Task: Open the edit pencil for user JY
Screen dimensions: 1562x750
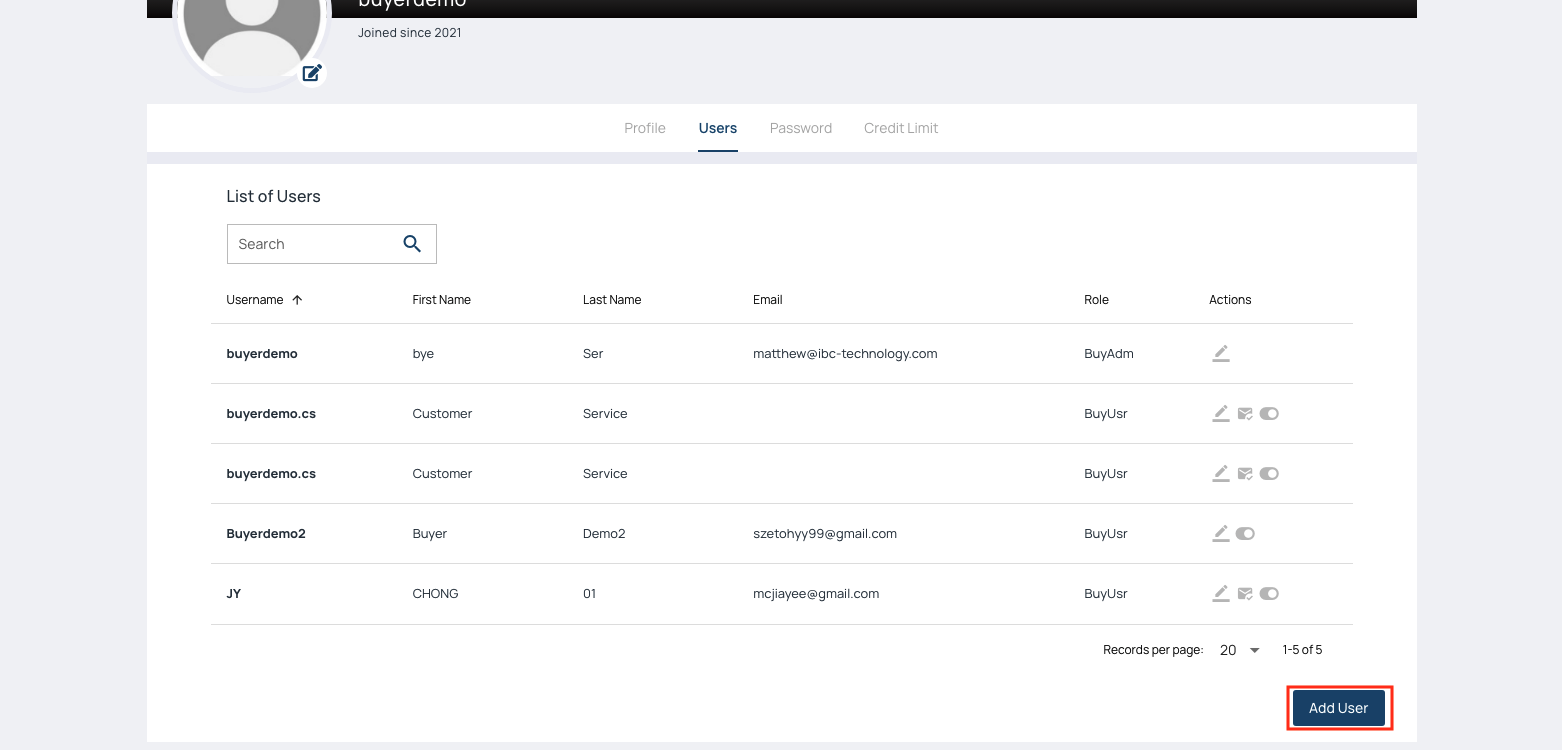Action: pyautogui.click(x=1220, y=594)
